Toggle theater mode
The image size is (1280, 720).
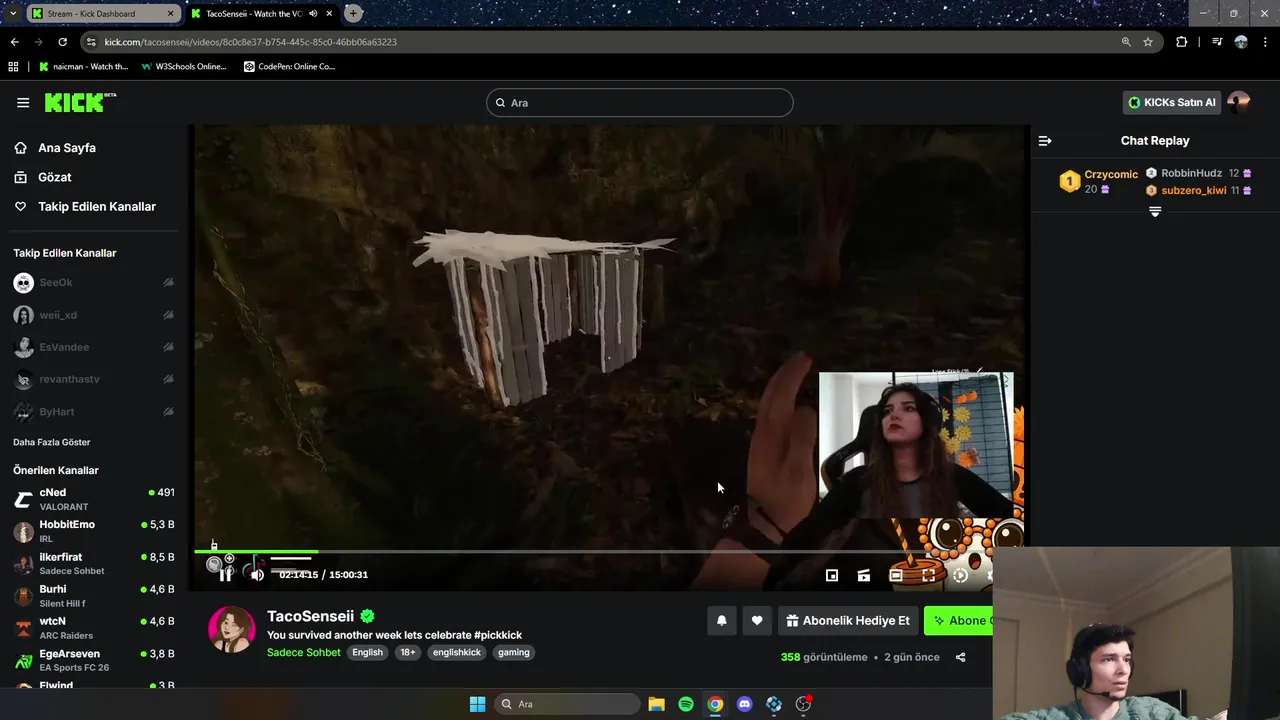coord(896,575)
